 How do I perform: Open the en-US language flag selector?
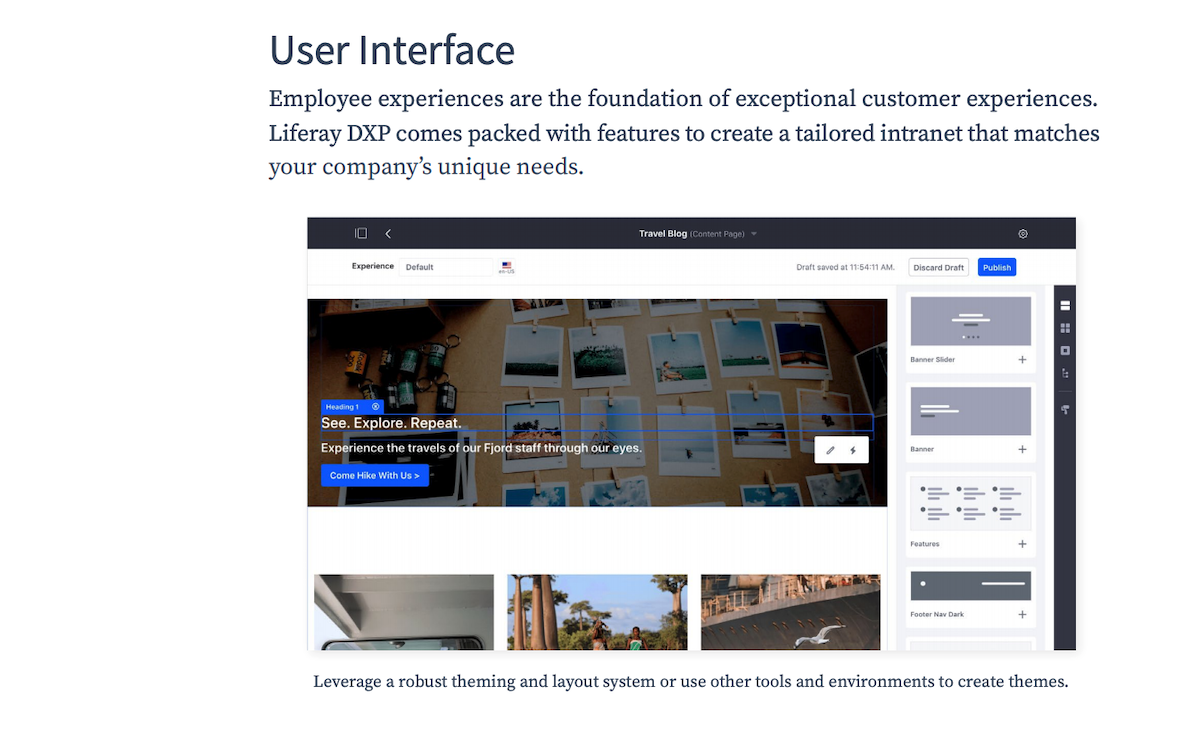507,267
